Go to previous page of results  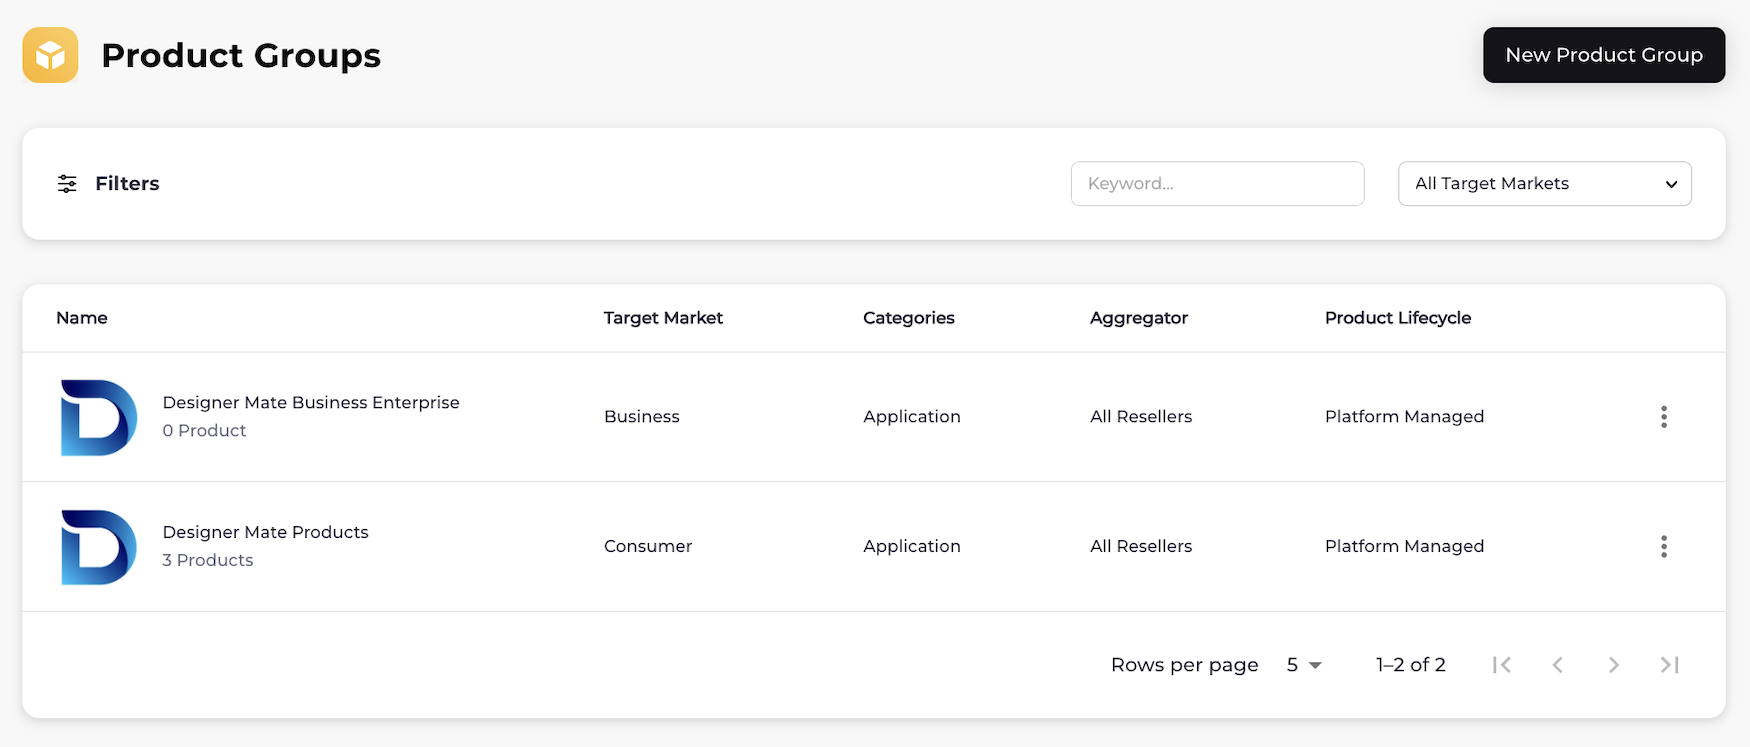pyautogui.click(x=1557, y=665)
